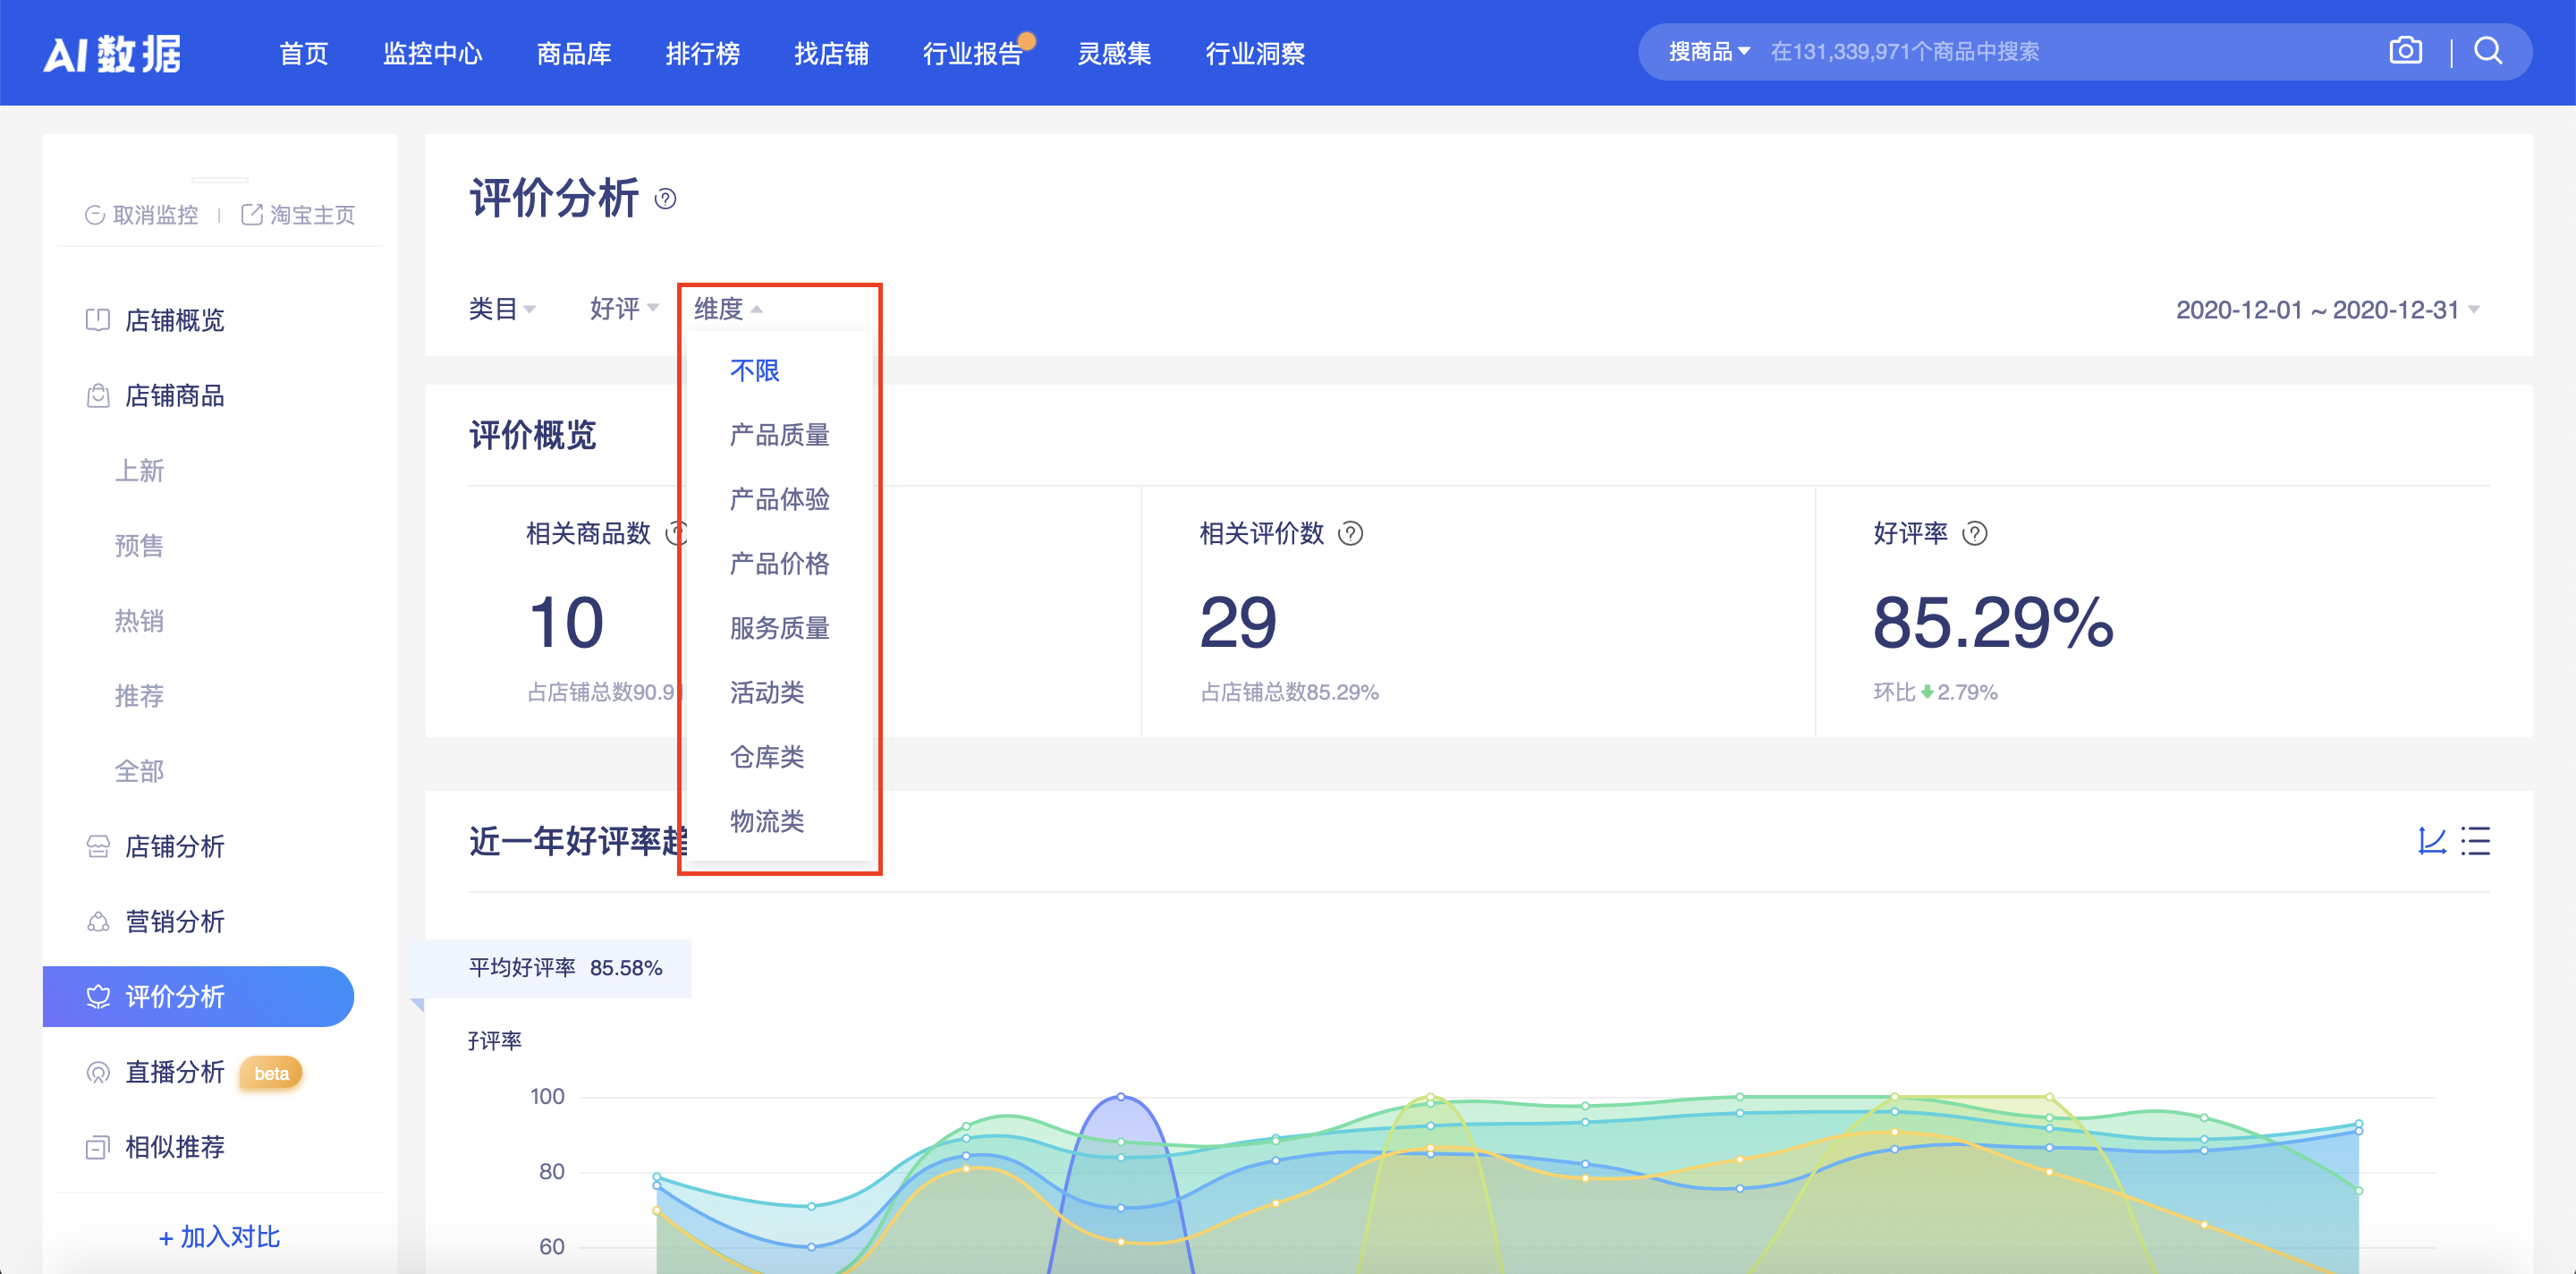
Task: Open 行业报告 in top navigation
Action: point(973,53)
